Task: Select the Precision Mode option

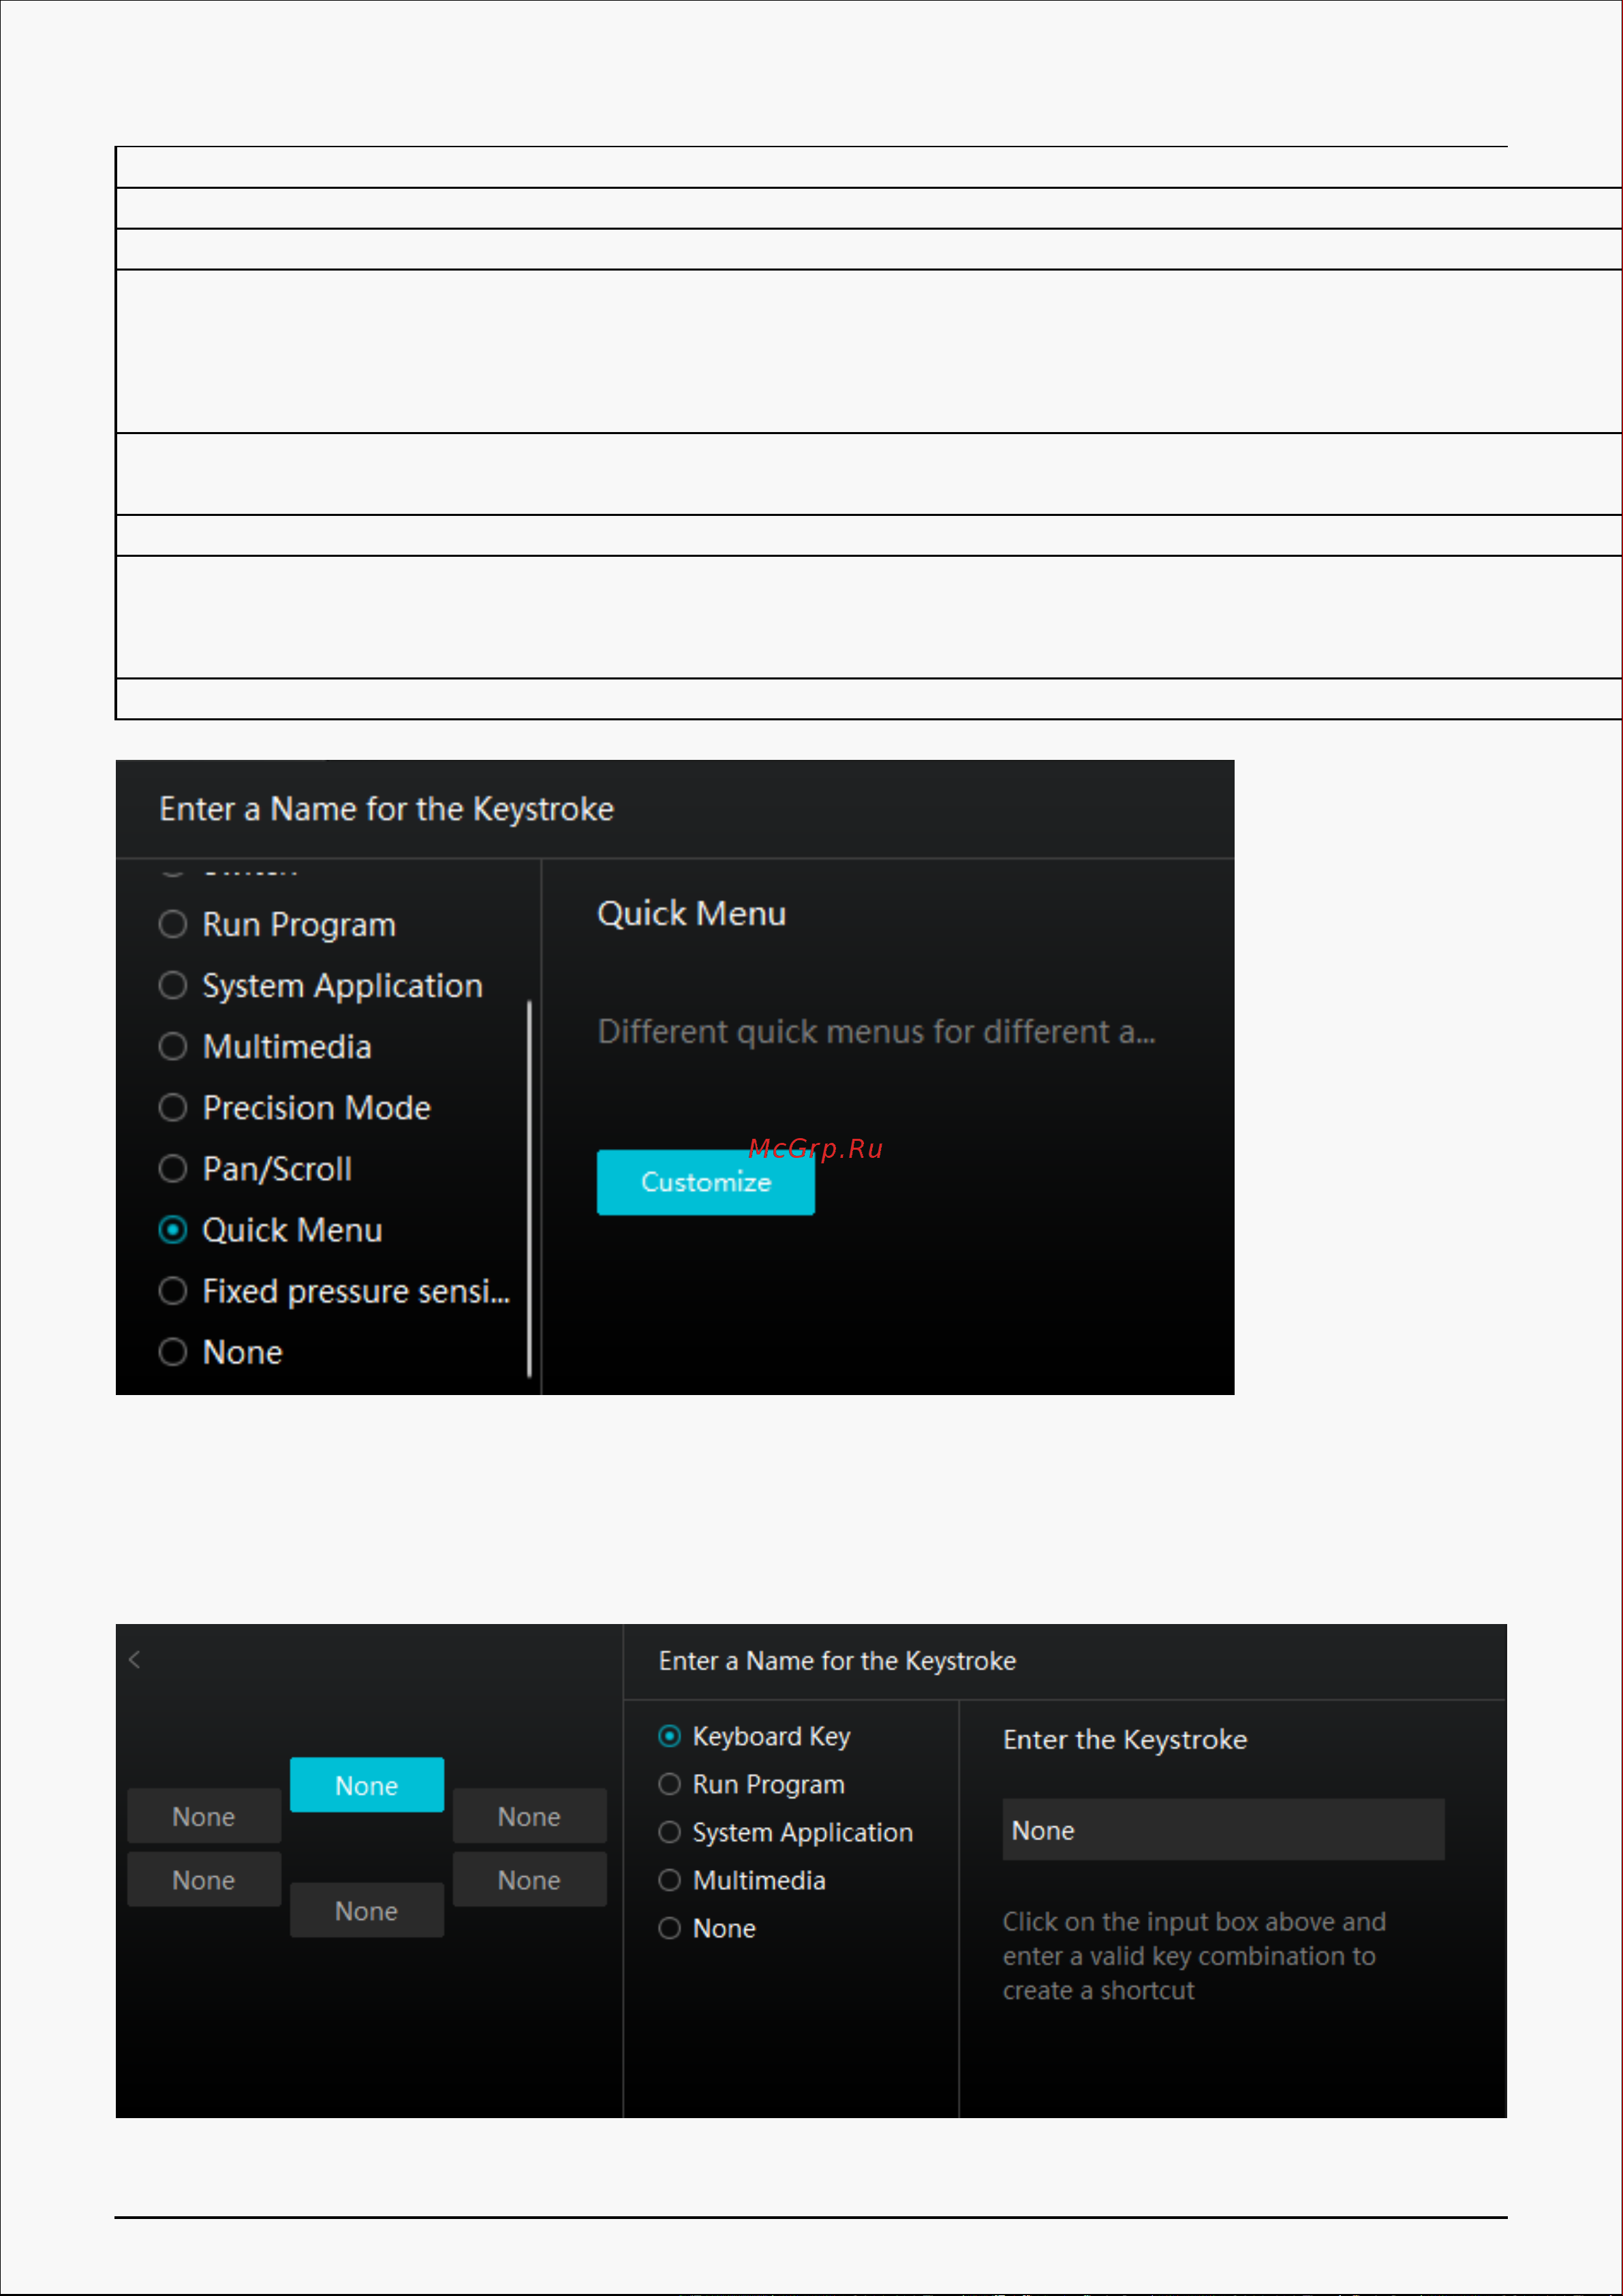Action: (294, 1108)
